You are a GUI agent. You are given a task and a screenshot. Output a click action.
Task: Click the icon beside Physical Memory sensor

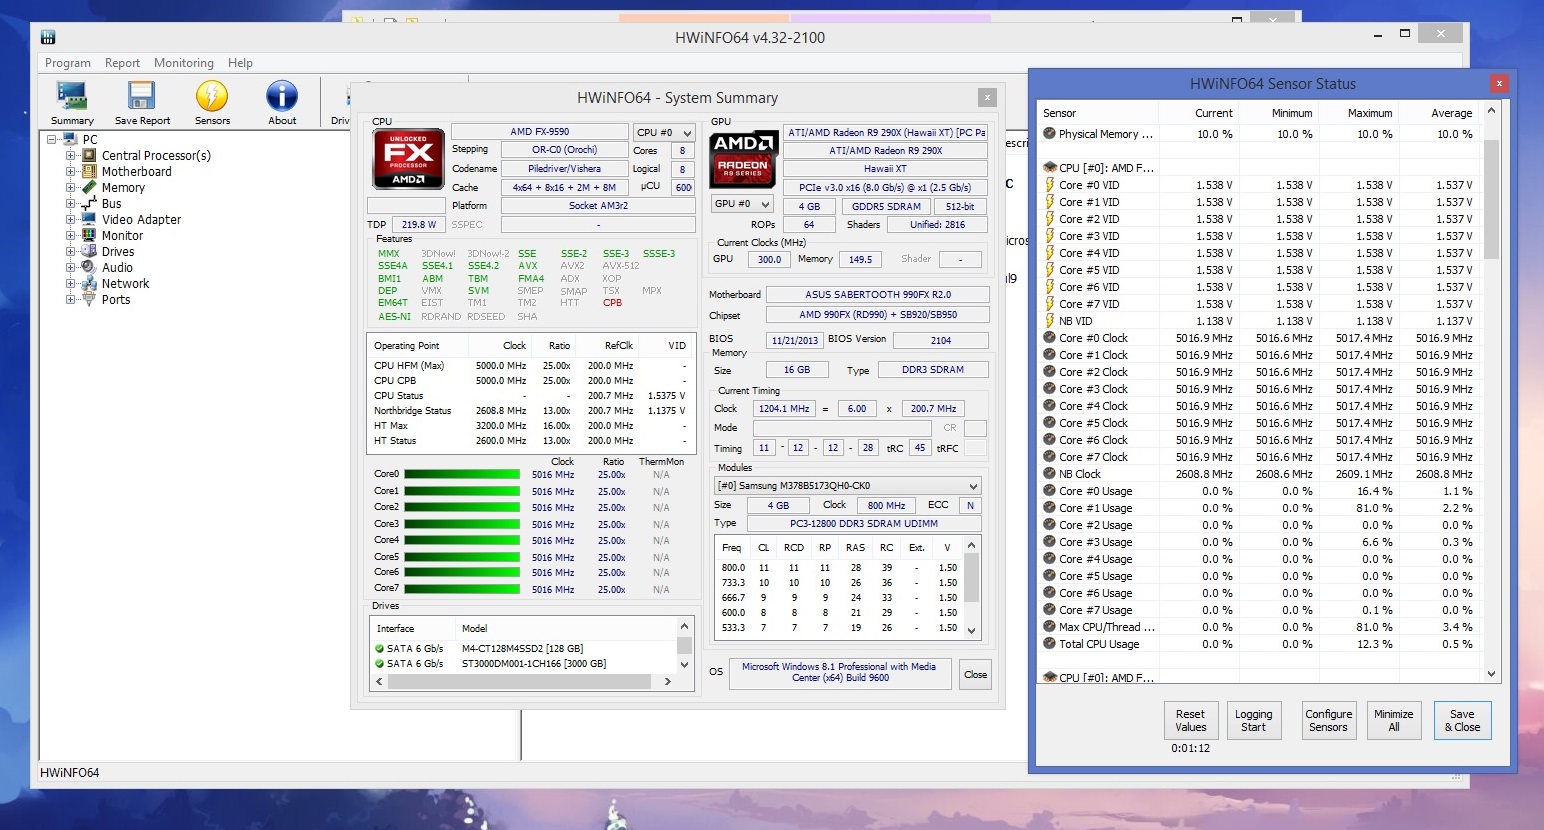(1049, 133)
